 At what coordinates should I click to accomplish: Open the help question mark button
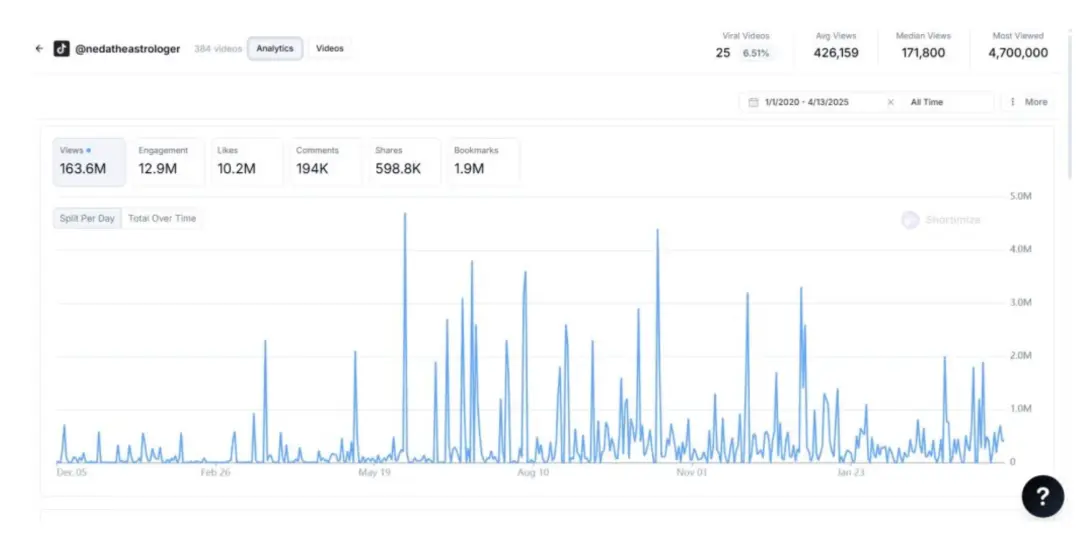pos(1042,496)
